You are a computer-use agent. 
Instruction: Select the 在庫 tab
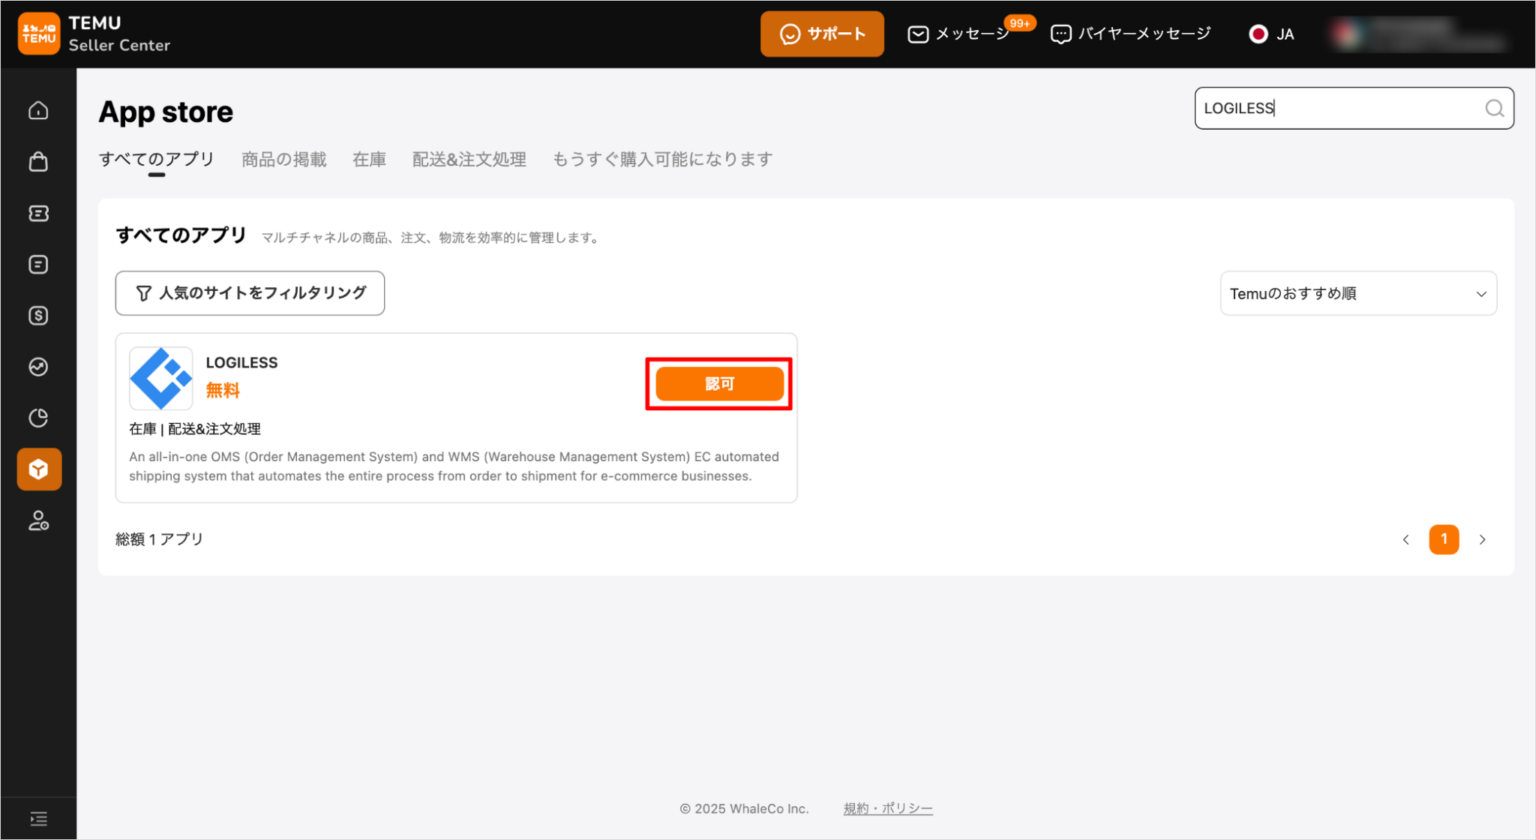coord(369,160)
